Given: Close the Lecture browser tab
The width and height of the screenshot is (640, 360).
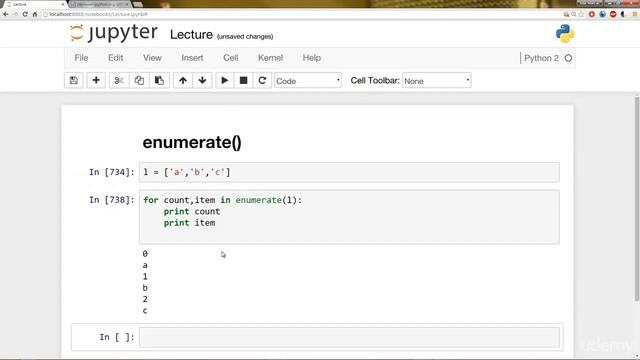Looking at the screenshot, I should [63, 4].
